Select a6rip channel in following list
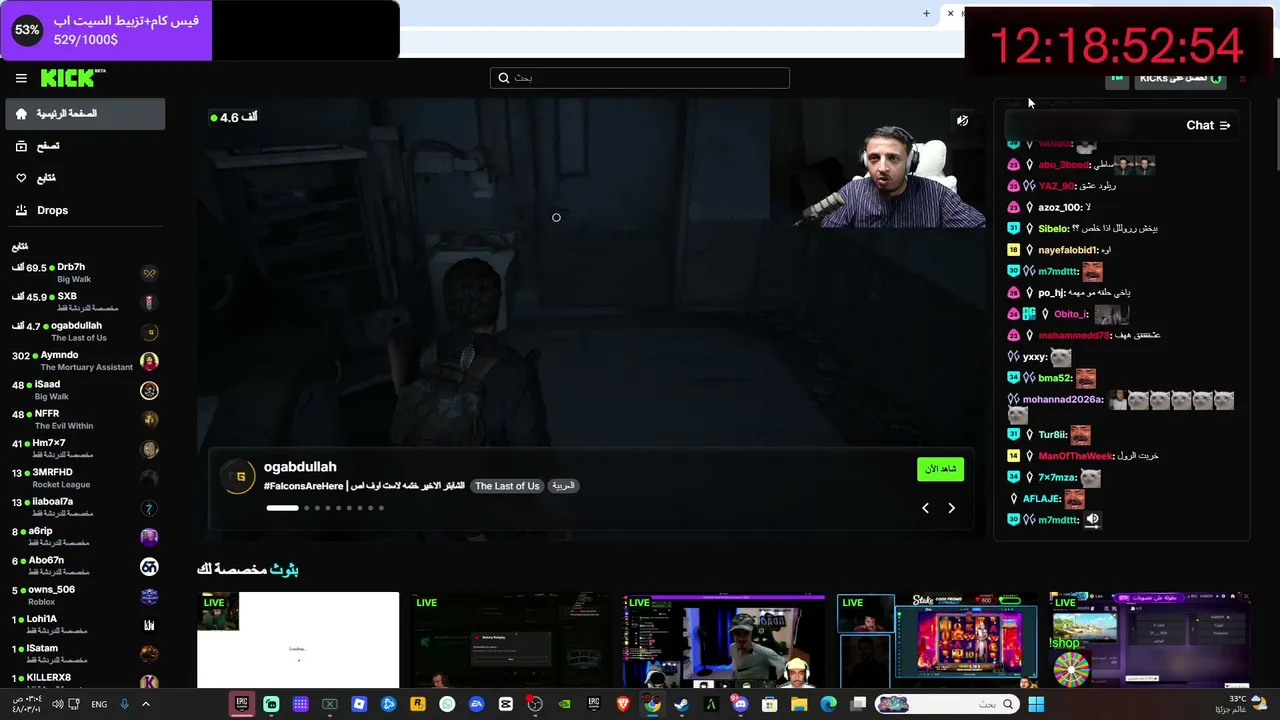Viewport: 1280px width, 720px height. pos(85,537)
